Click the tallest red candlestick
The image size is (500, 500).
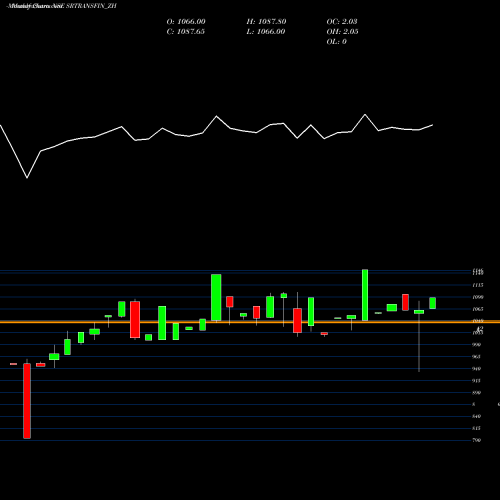[27, 401]
